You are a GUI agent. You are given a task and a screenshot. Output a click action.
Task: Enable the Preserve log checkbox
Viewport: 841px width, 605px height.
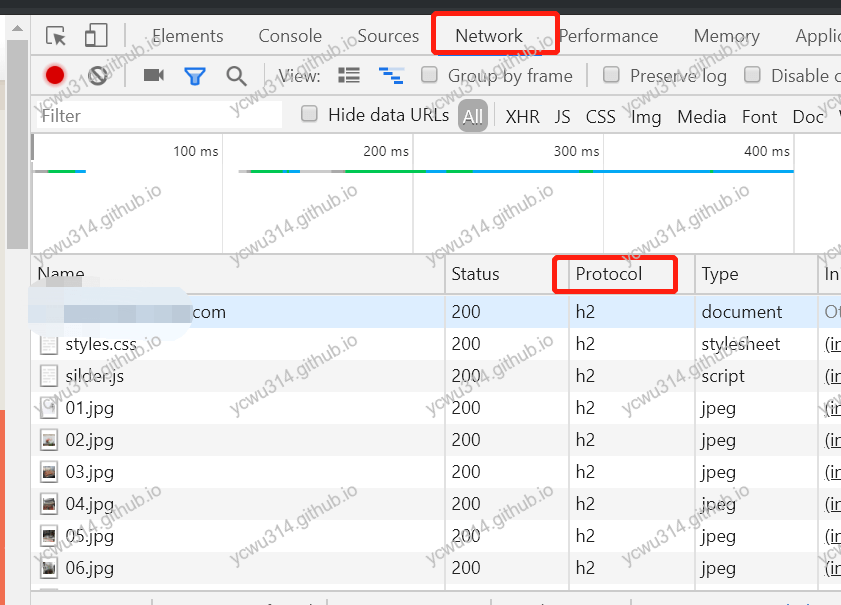coord(611,75)
